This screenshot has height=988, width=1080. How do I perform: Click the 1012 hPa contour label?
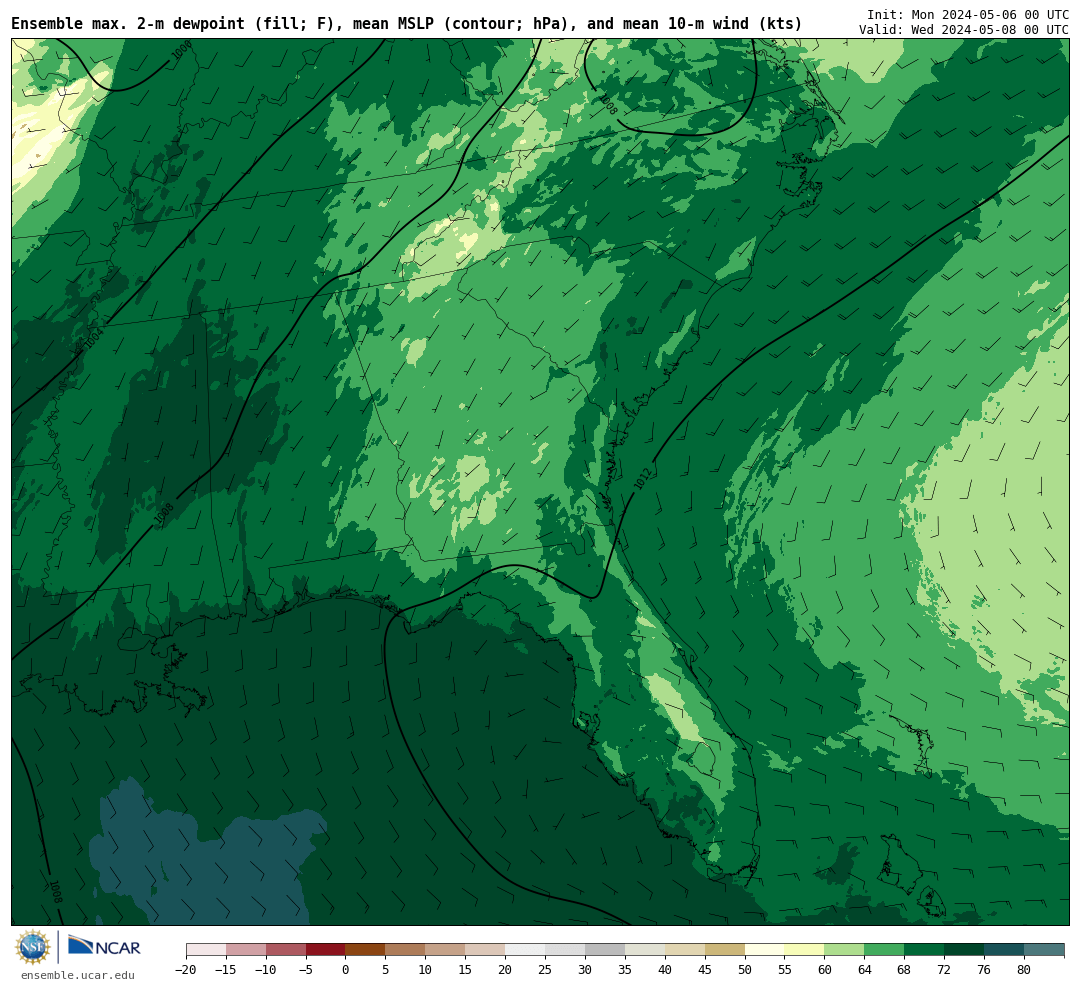pos(643,478)
